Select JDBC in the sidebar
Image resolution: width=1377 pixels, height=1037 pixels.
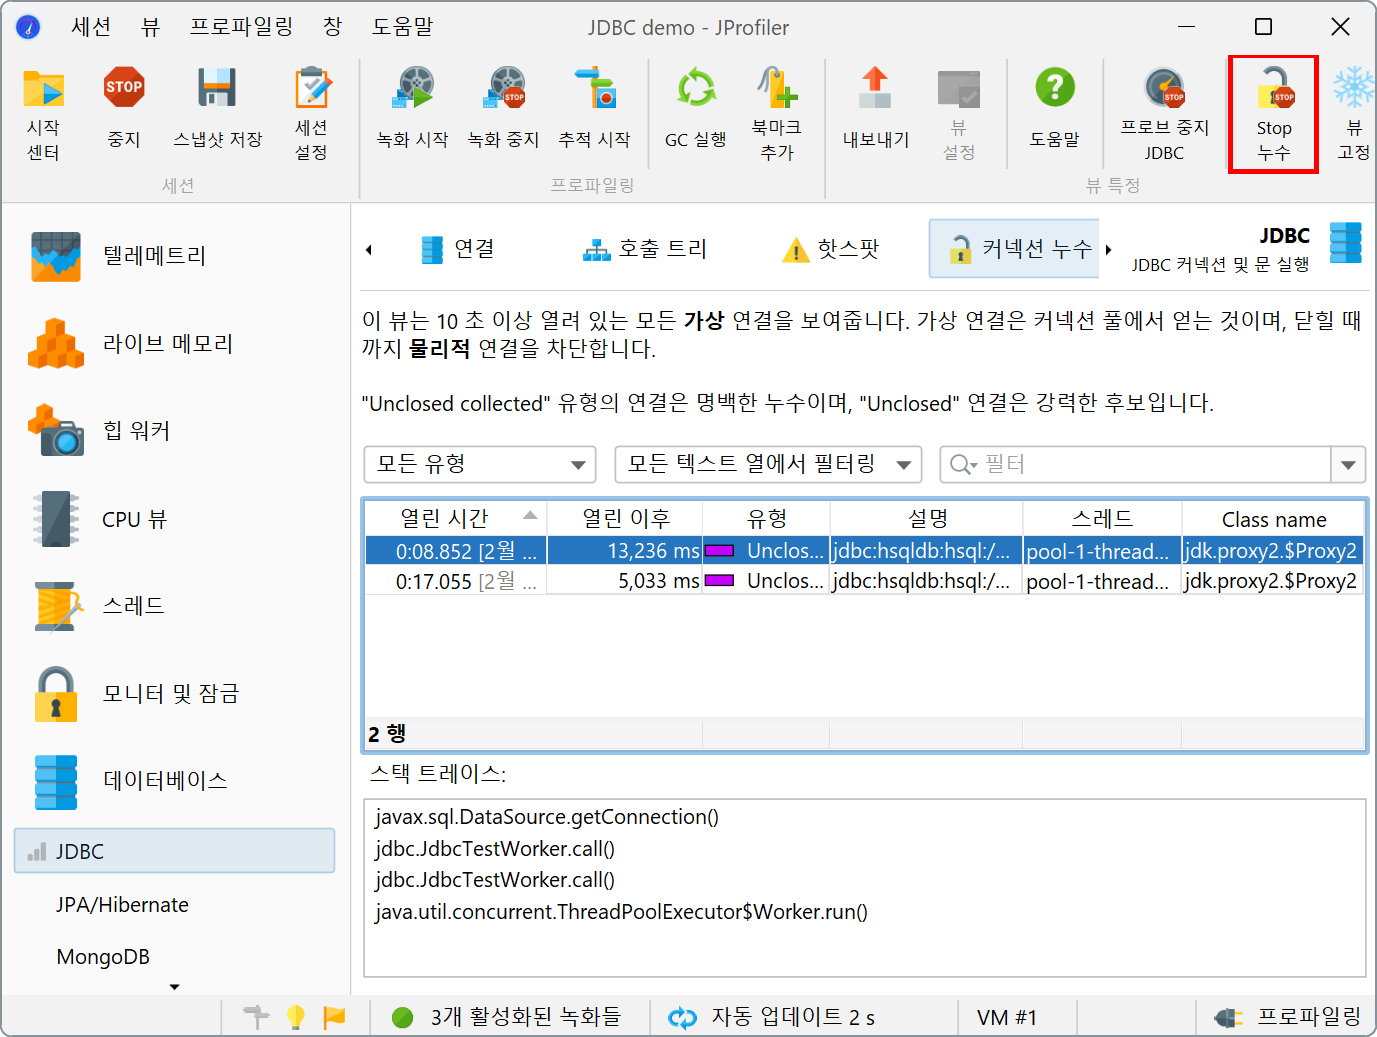pyautogui.click(x=174, y=851)
